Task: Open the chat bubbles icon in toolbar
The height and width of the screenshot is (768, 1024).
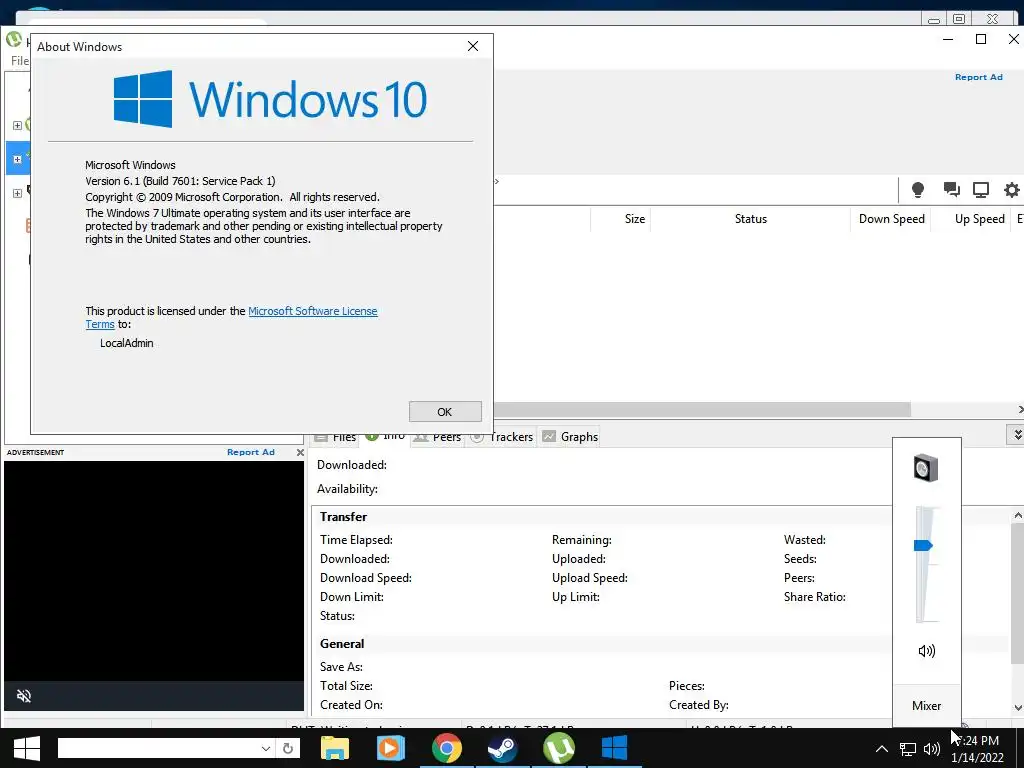Action: click(x=951, y=190)
